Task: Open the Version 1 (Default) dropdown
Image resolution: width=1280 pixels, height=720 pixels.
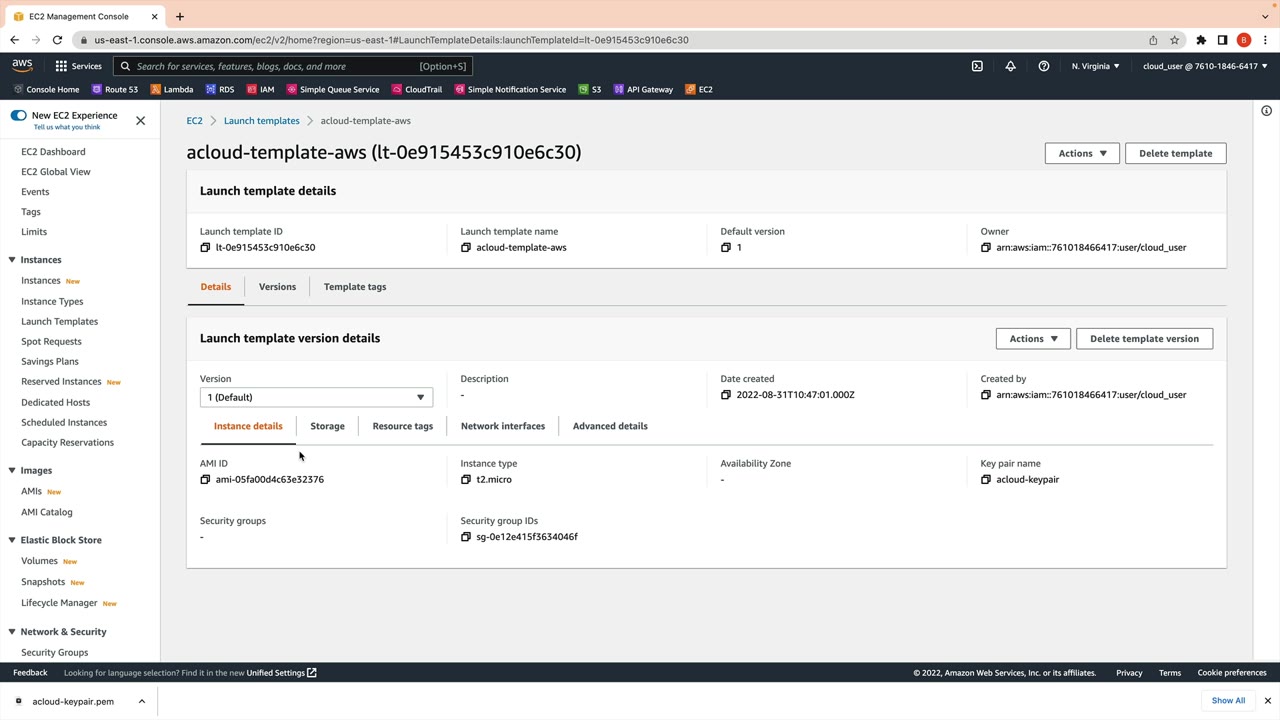Action: [316, 398]
